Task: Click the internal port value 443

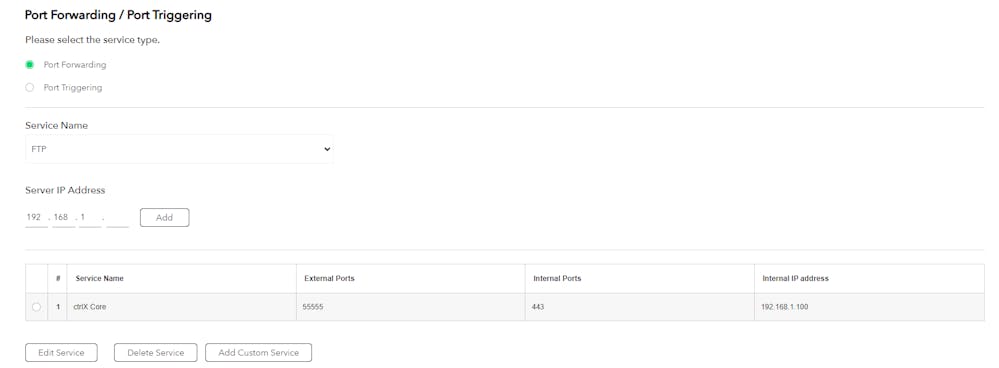Action: pyautogui.click(x=538, y=307)
